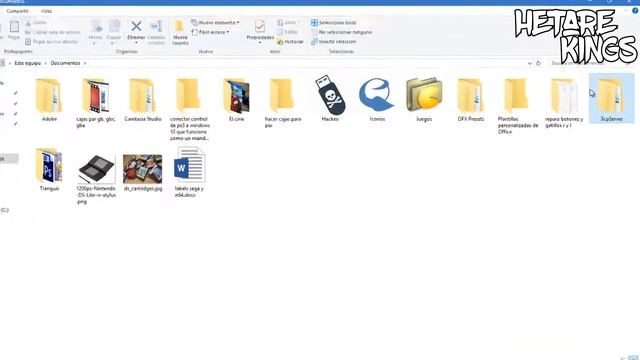
Task: Open the address bar history dropdown arrow
Action: coord(530,63)
